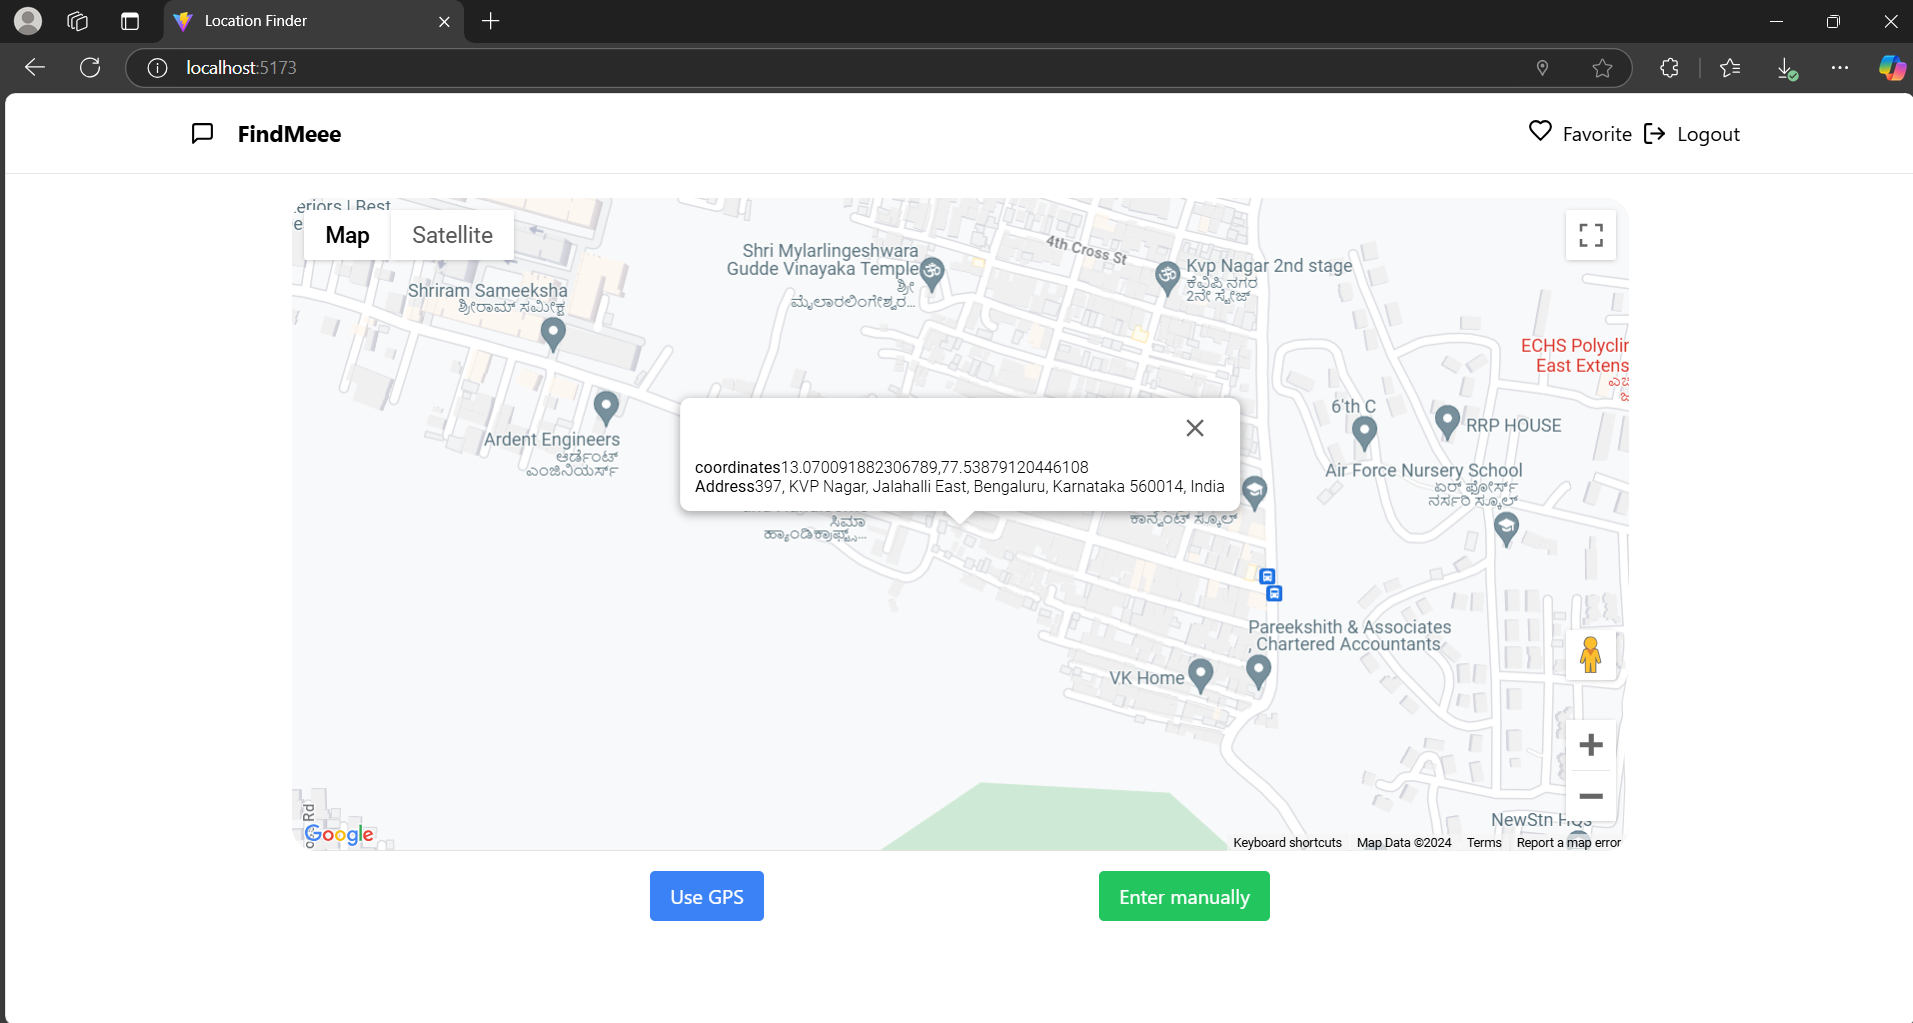
Task: Select VK Home map pin
Action: coord(1200,675)
